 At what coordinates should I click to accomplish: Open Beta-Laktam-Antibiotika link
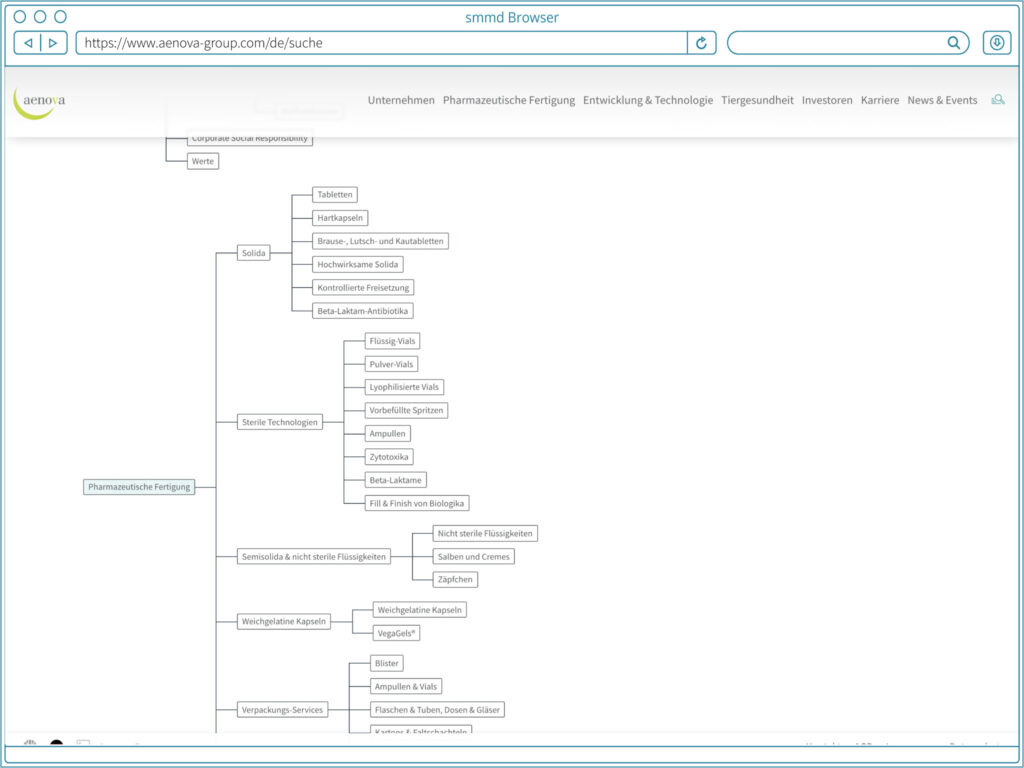coord(362,311)
